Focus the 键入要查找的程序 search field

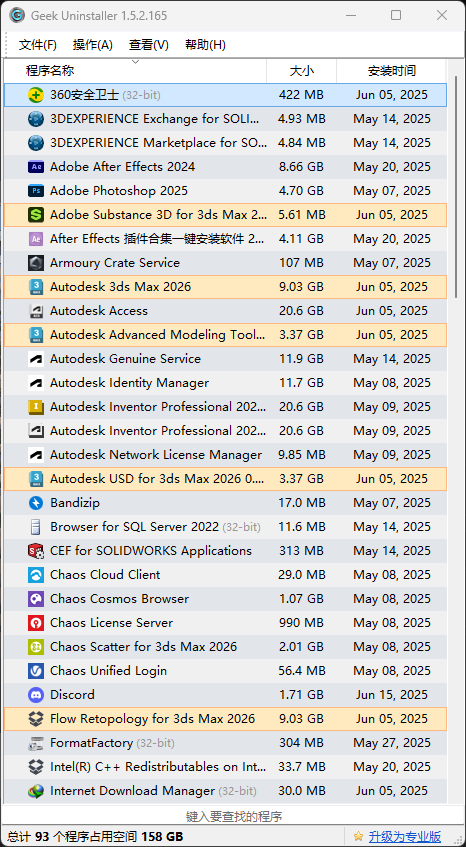click(x=233, y=816)
